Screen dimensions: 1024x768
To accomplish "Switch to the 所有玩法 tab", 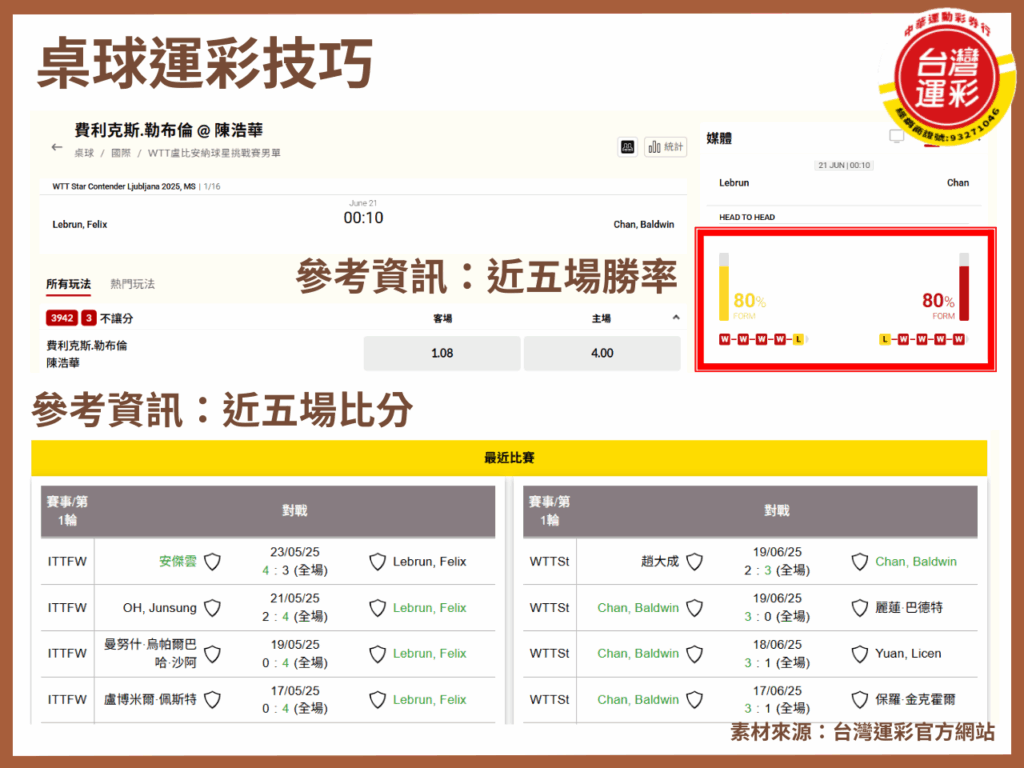I will click(68, 284).
